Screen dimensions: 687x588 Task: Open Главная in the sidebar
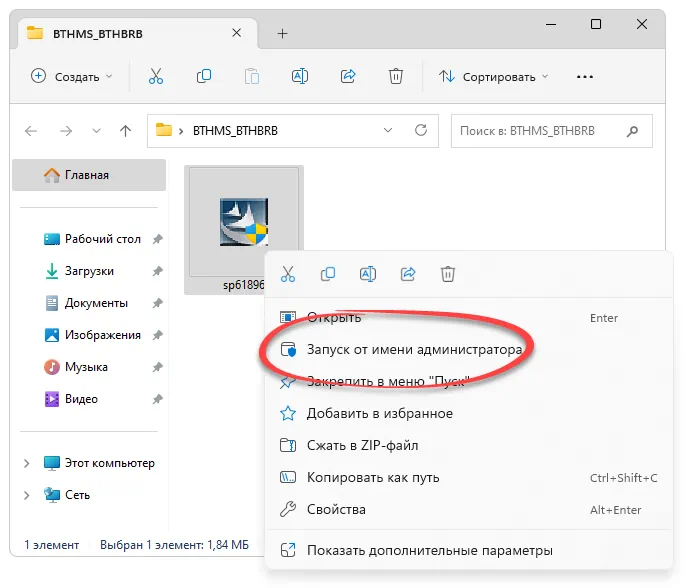89,175
